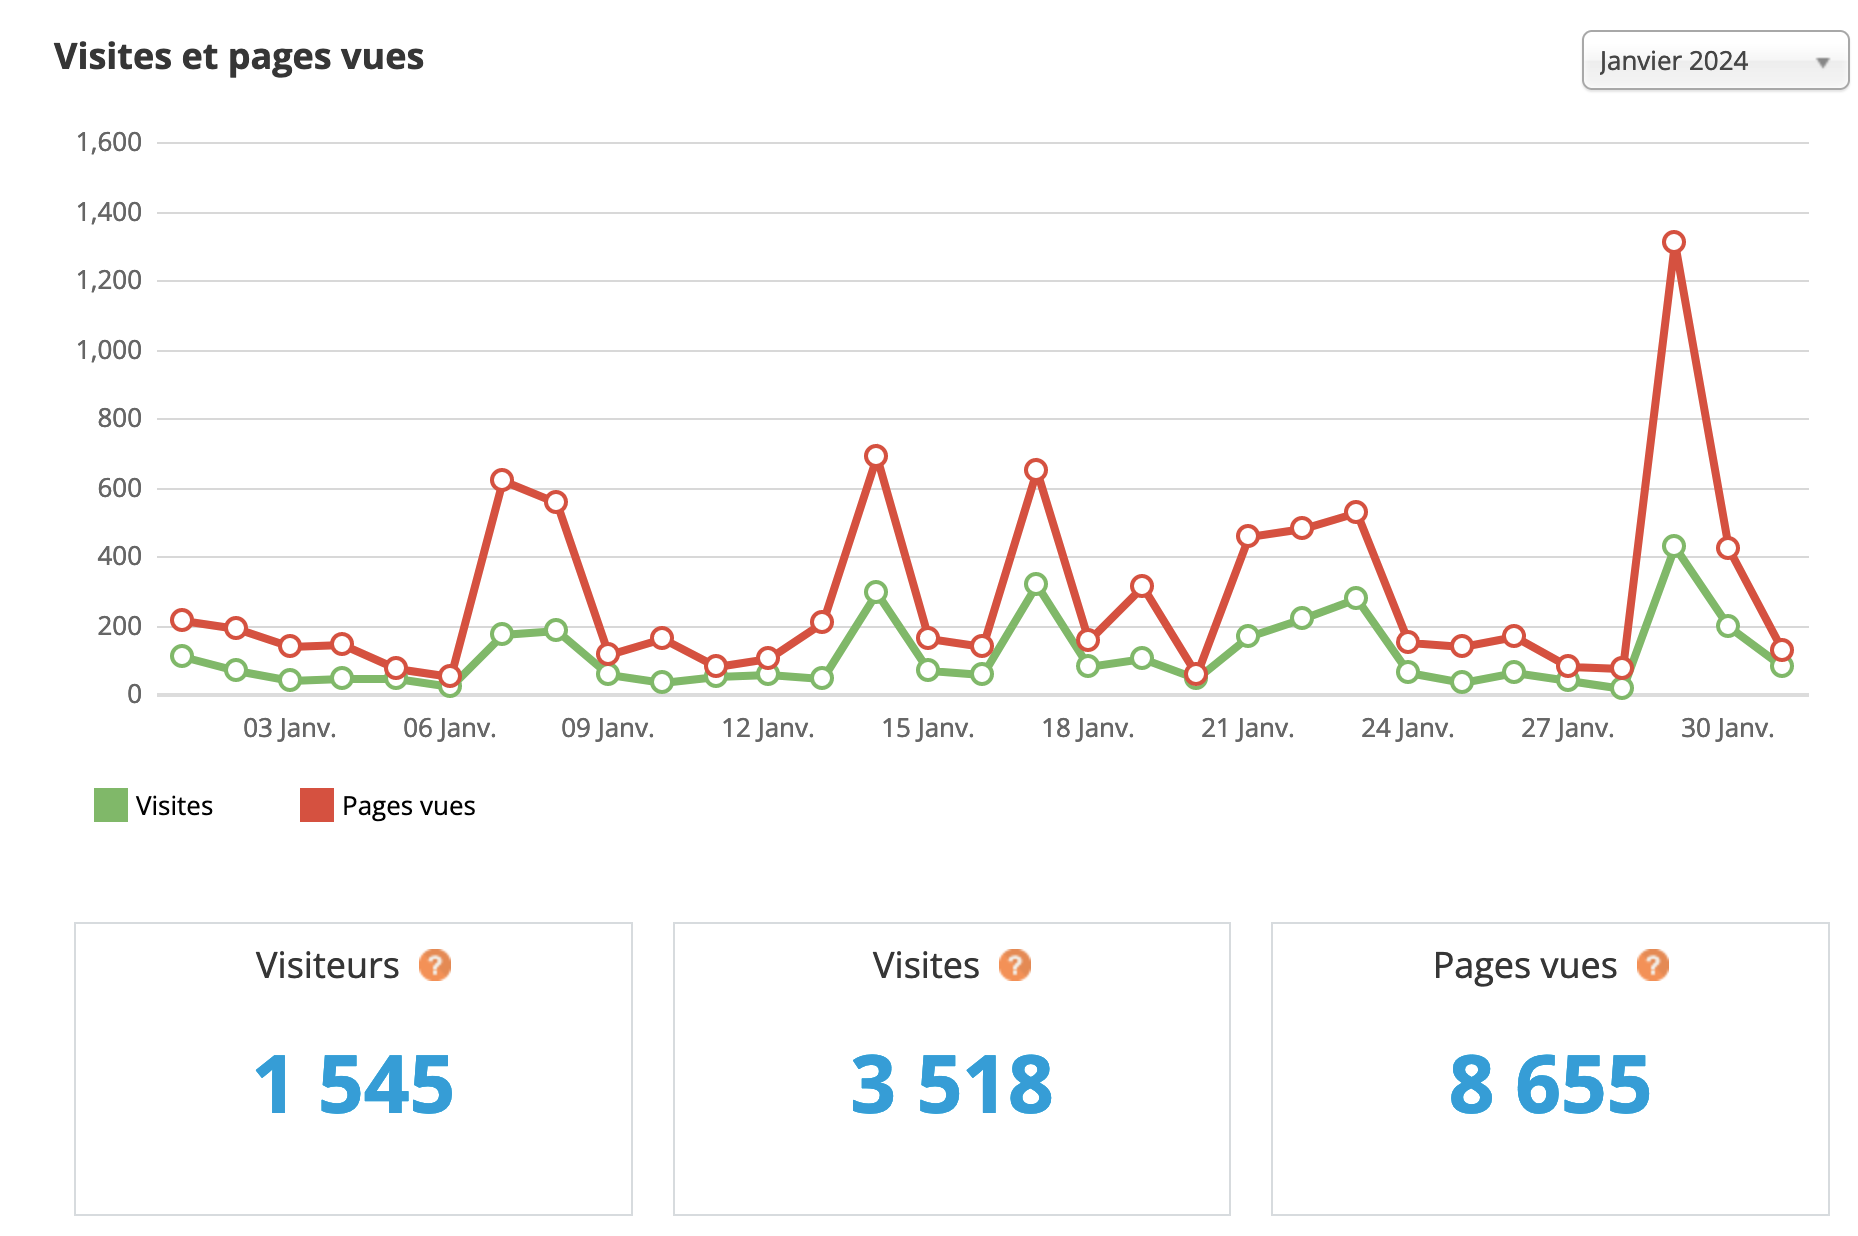Image resolution: width=1858 pixels, height=1236 pixels.
Task: Click the help icon next to Visiteurs
Action: 435,965
